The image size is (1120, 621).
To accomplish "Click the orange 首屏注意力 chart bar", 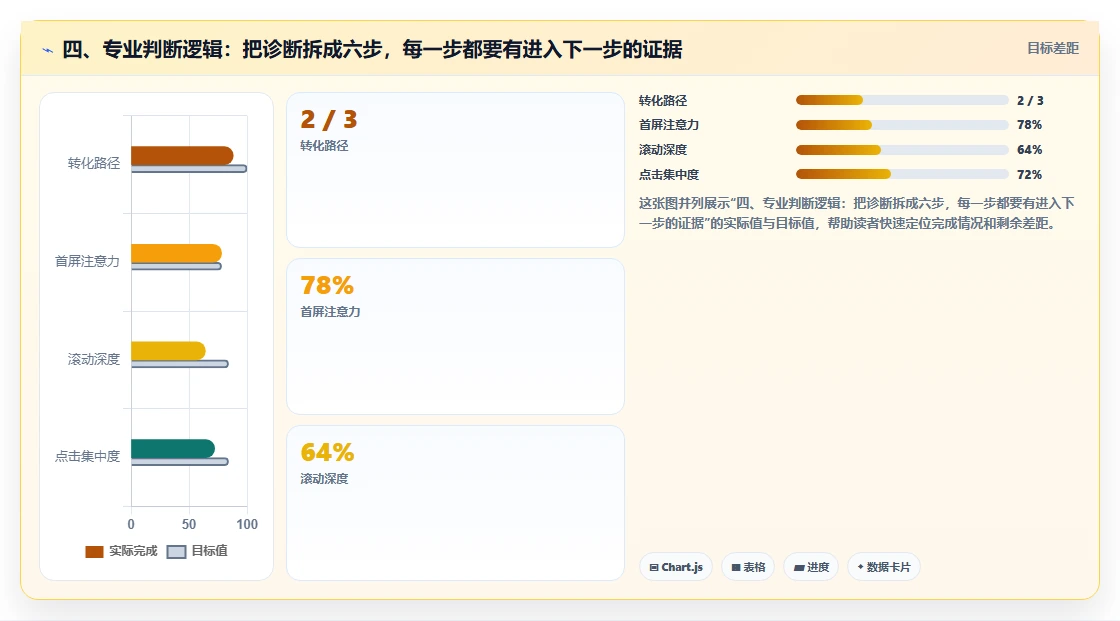I will (176, 253).
